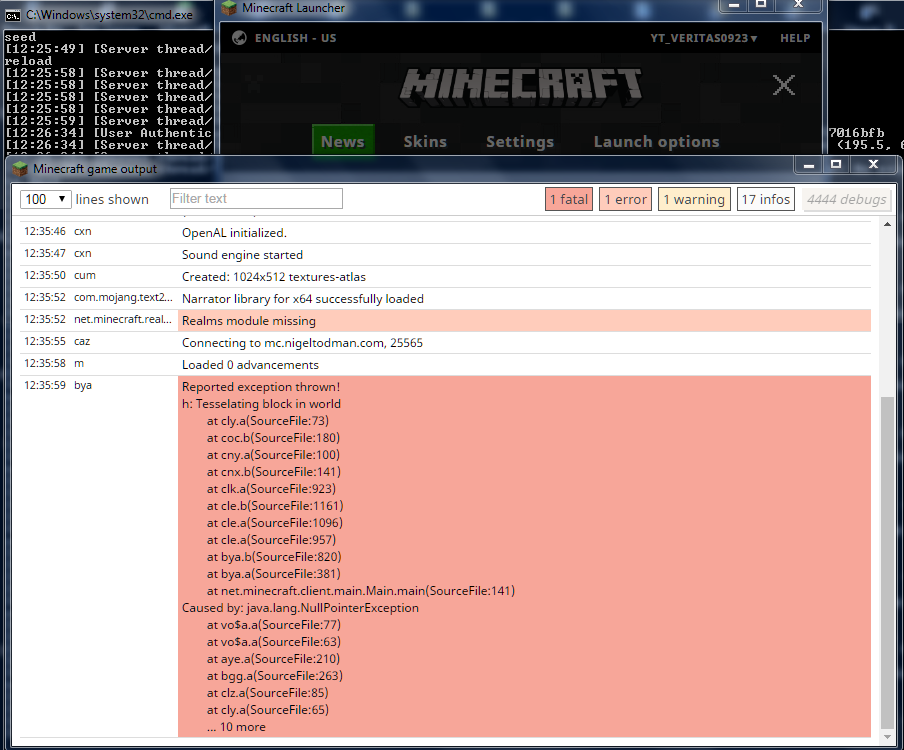Click the globe language icon in launcher
Screen dimensions: 904x750
click(x=239, y=38)
